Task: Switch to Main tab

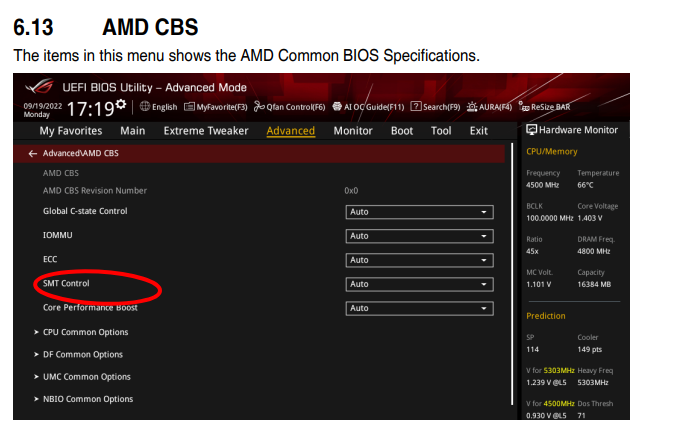Action: point(132,131)
